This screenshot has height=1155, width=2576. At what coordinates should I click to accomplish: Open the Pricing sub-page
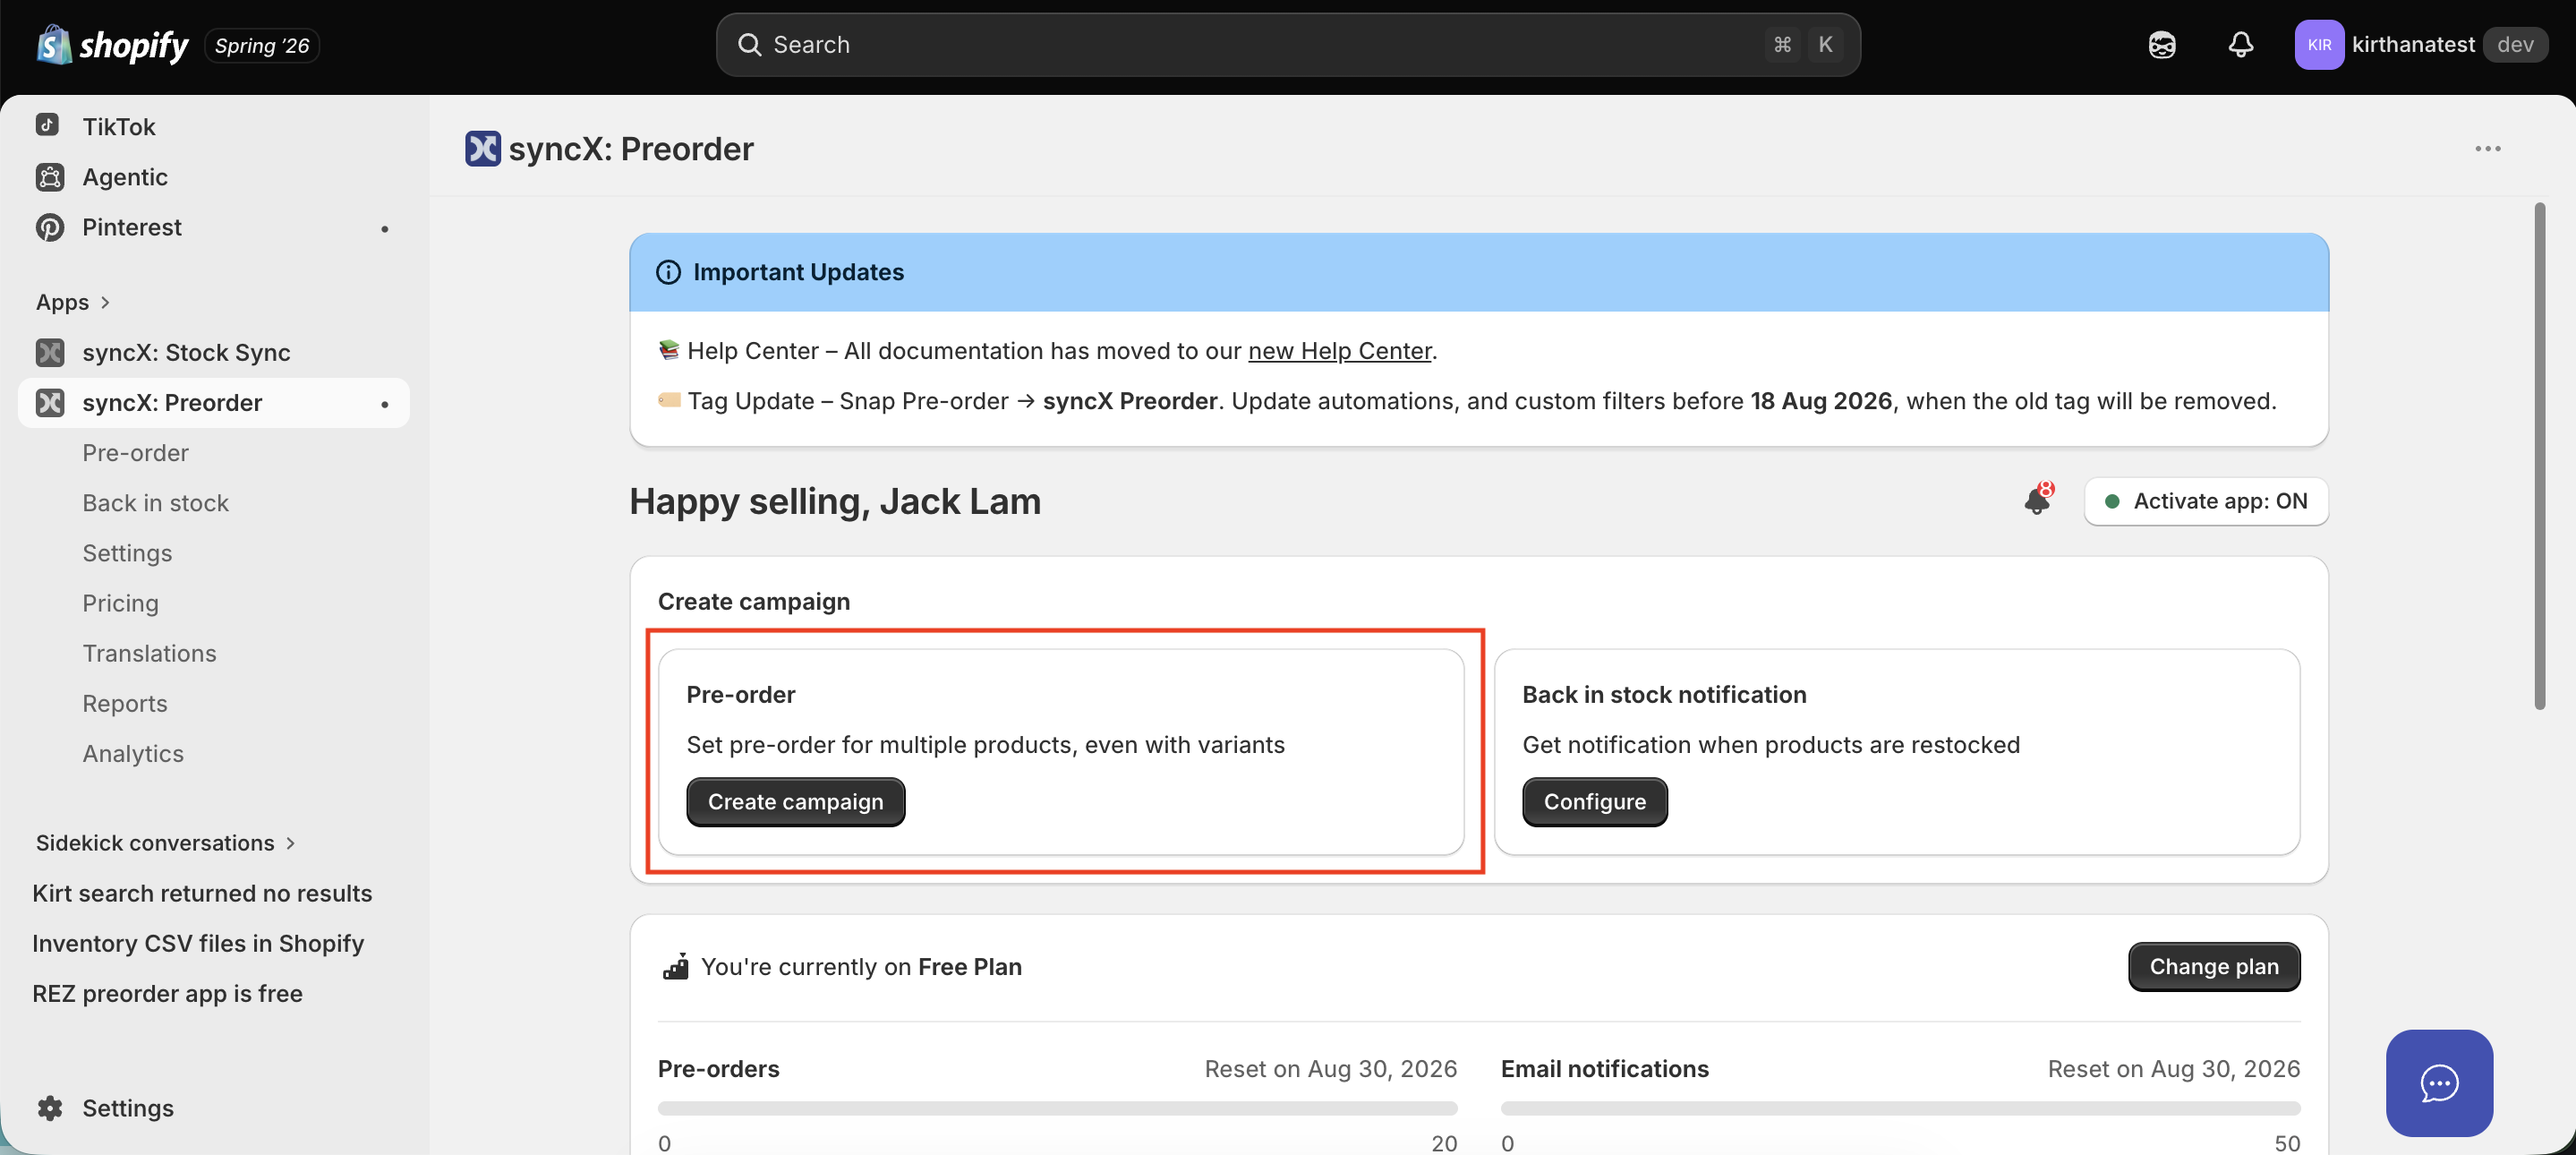coord(120,603)
